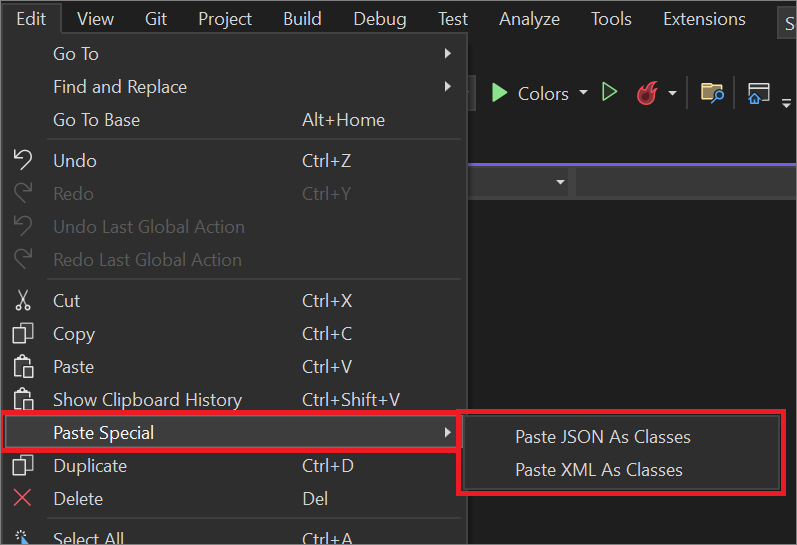Open the Hot Reload dropdown arrow
Viewport: 797px width, 545px height.
tap(672, 93)
